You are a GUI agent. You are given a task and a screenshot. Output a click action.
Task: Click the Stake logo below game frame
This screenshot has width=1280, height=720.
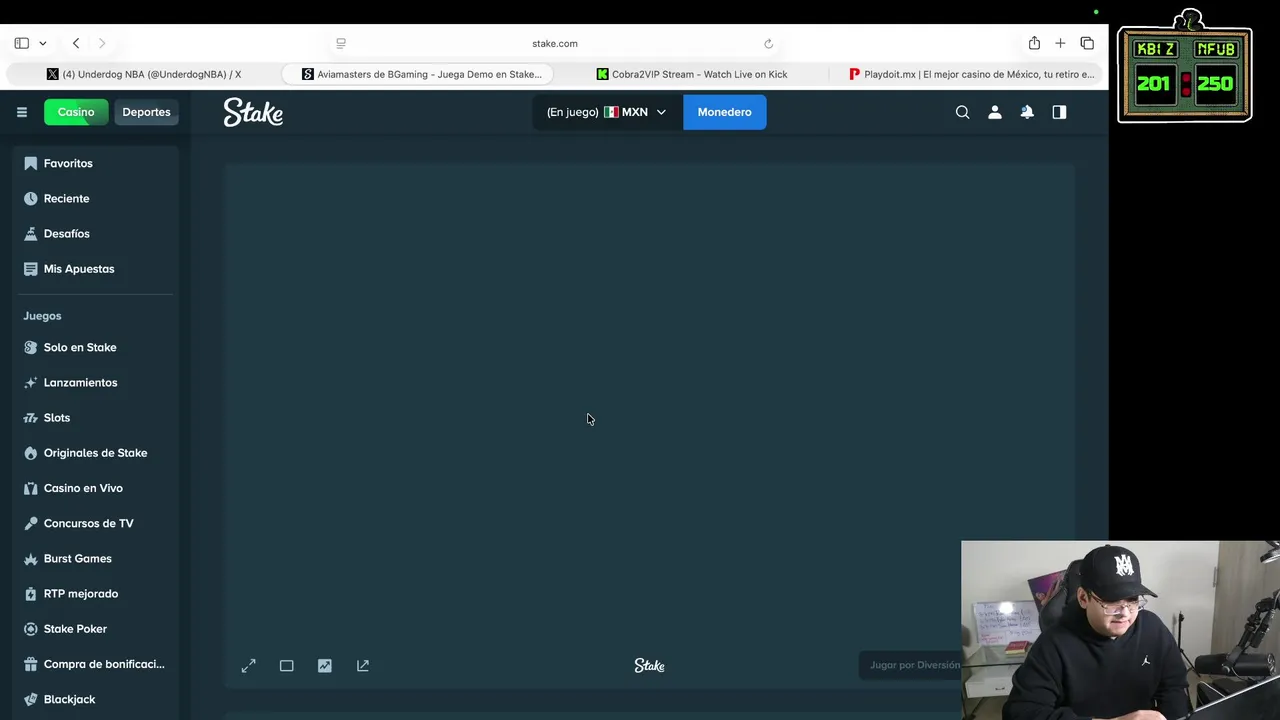point(649,665)
